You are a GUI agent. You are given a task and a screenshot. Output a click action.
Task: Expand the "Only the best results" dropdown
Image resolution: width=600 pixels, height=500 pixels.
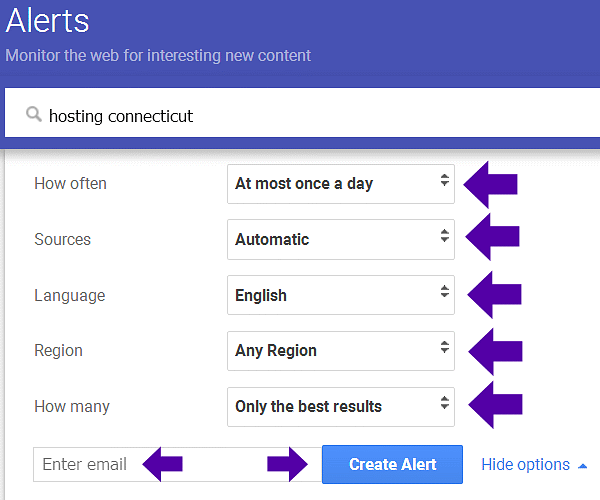click(330, 407)
